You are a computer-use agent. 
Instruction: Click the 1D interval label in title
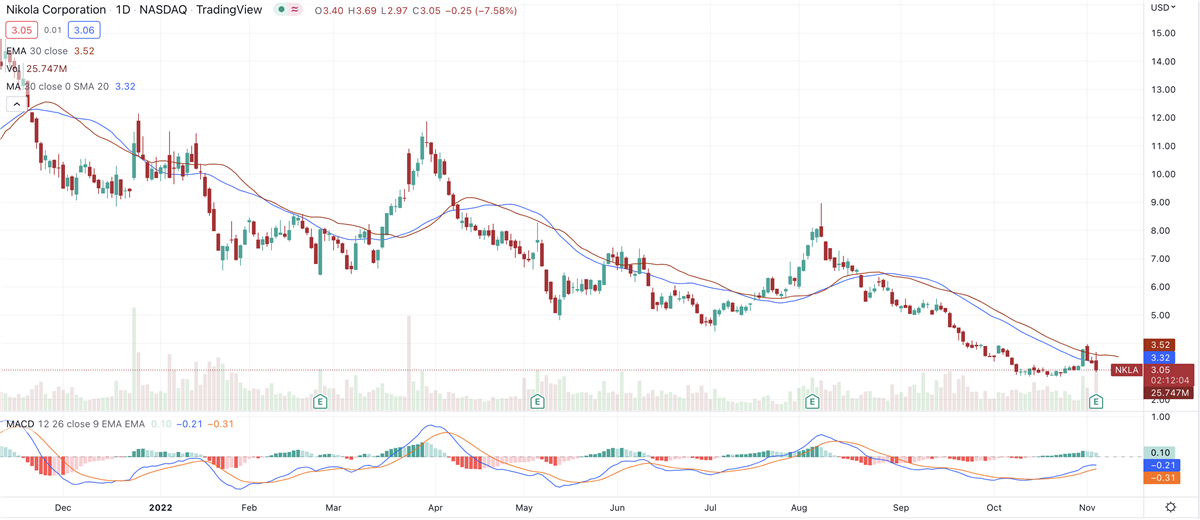123,10
